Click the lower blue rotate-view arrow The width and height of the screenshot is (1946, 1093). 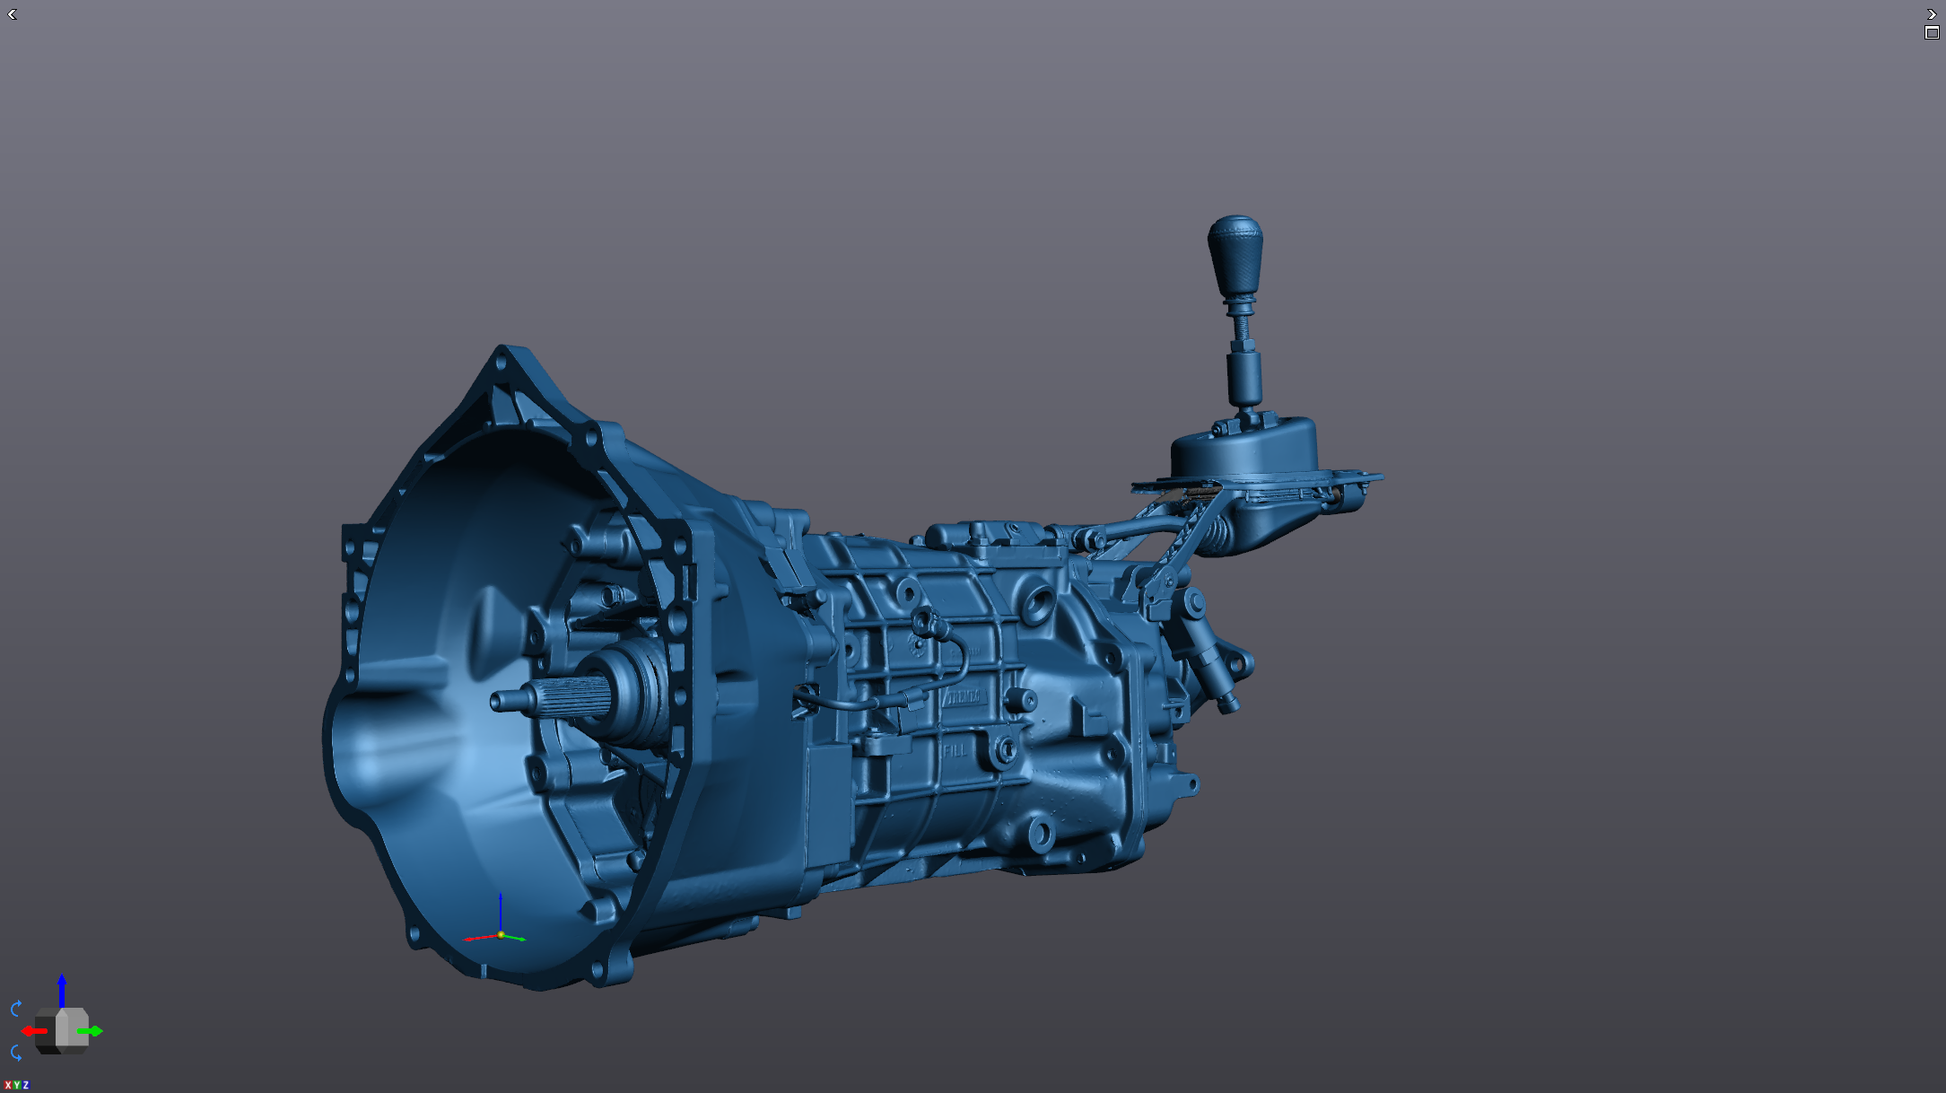(16, 1053)
